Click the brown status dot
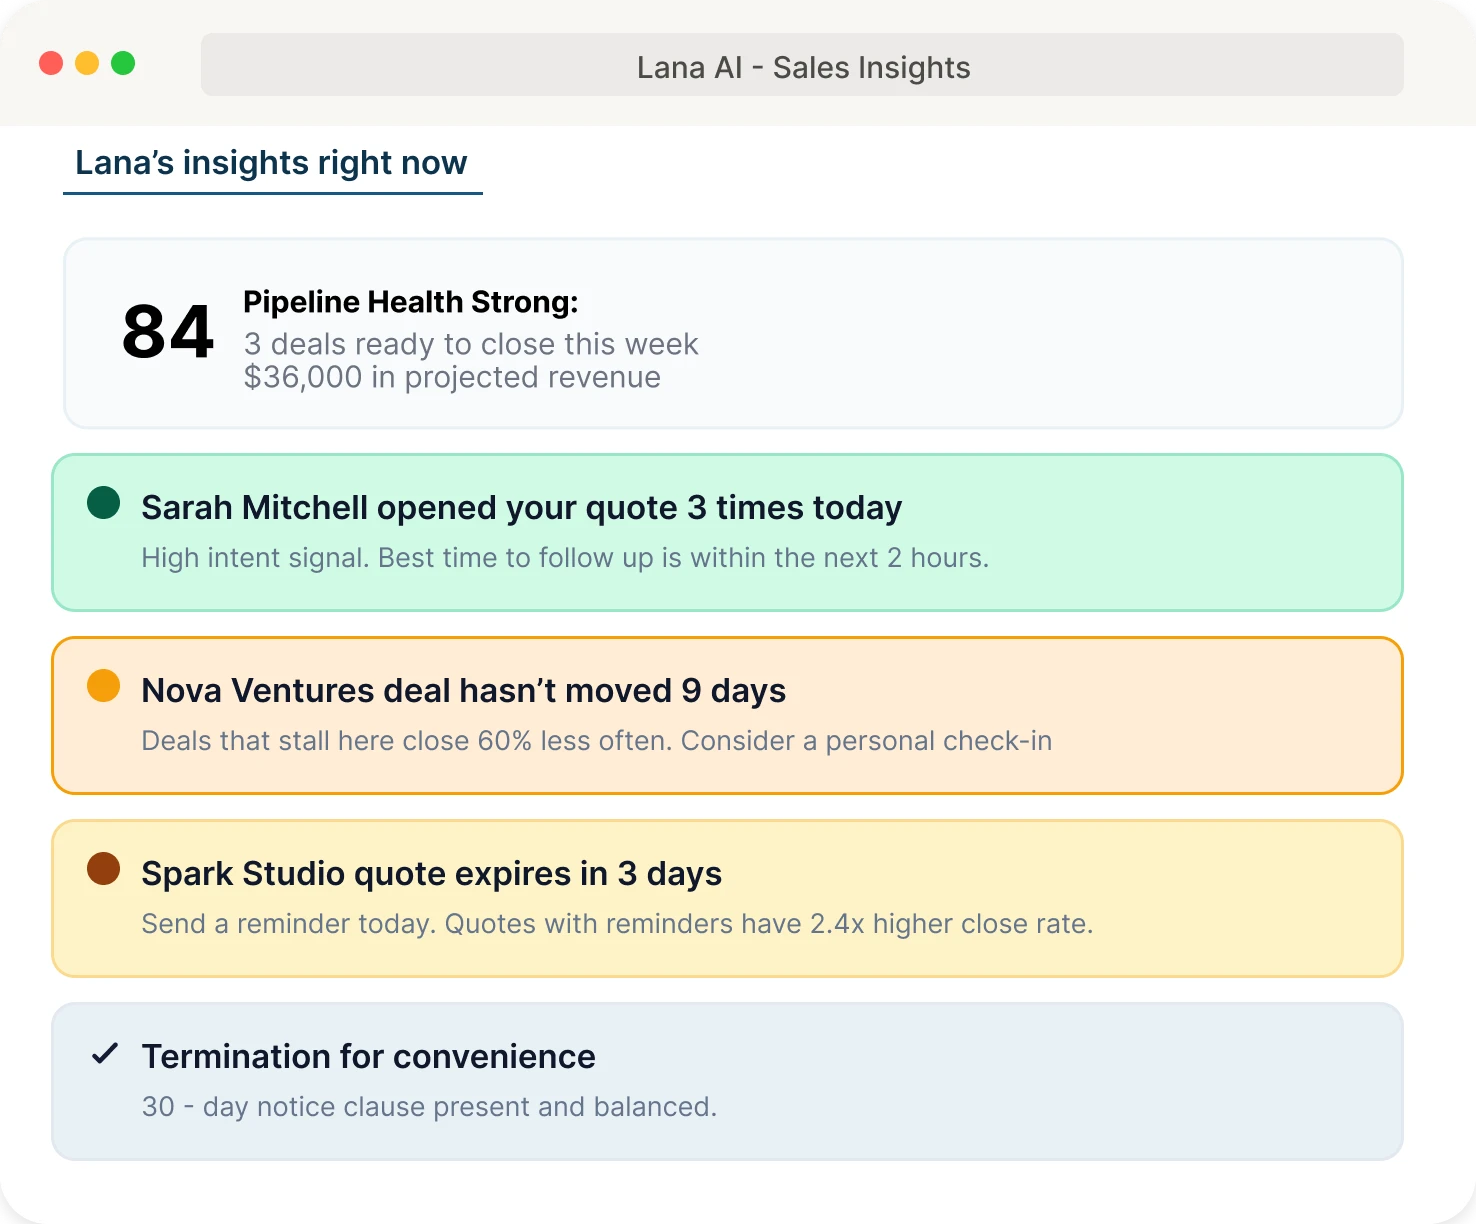This screenshot has width=1476, height=1224. [x=103, y=869]
